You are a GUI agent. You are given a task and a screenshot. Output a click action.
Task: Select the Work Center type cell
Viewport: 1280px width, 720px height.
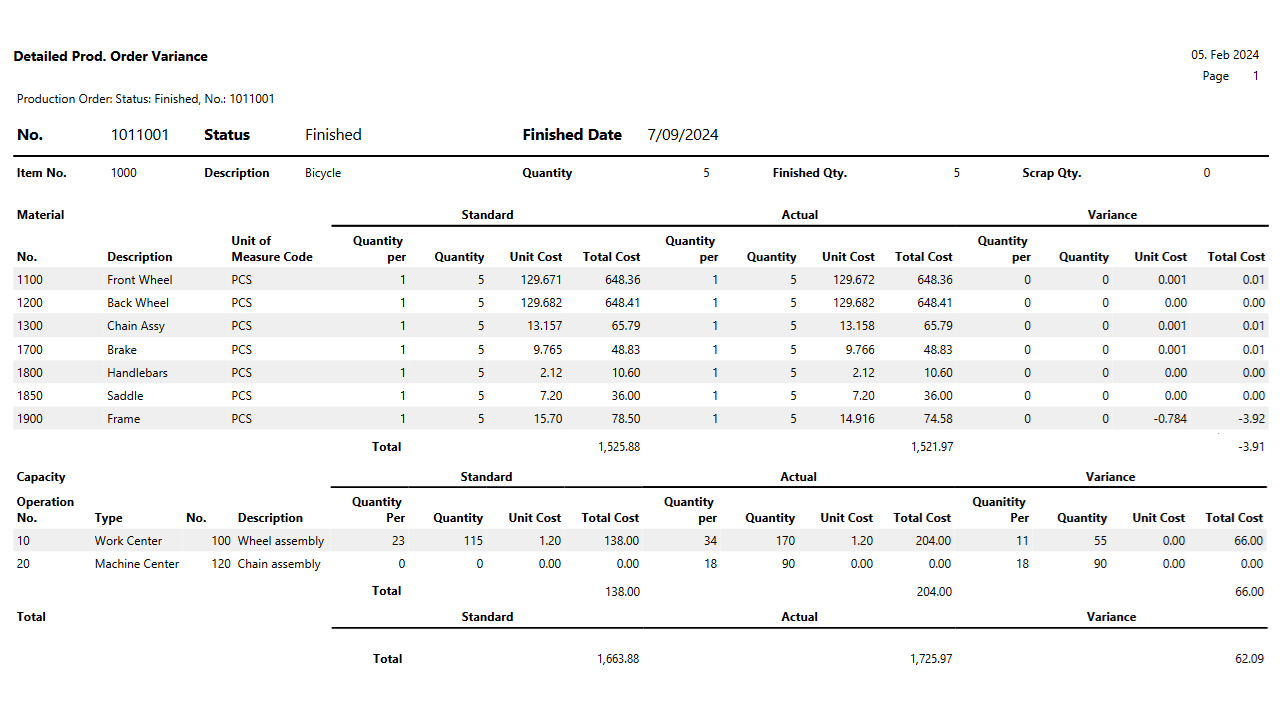[x=129, y=541]
